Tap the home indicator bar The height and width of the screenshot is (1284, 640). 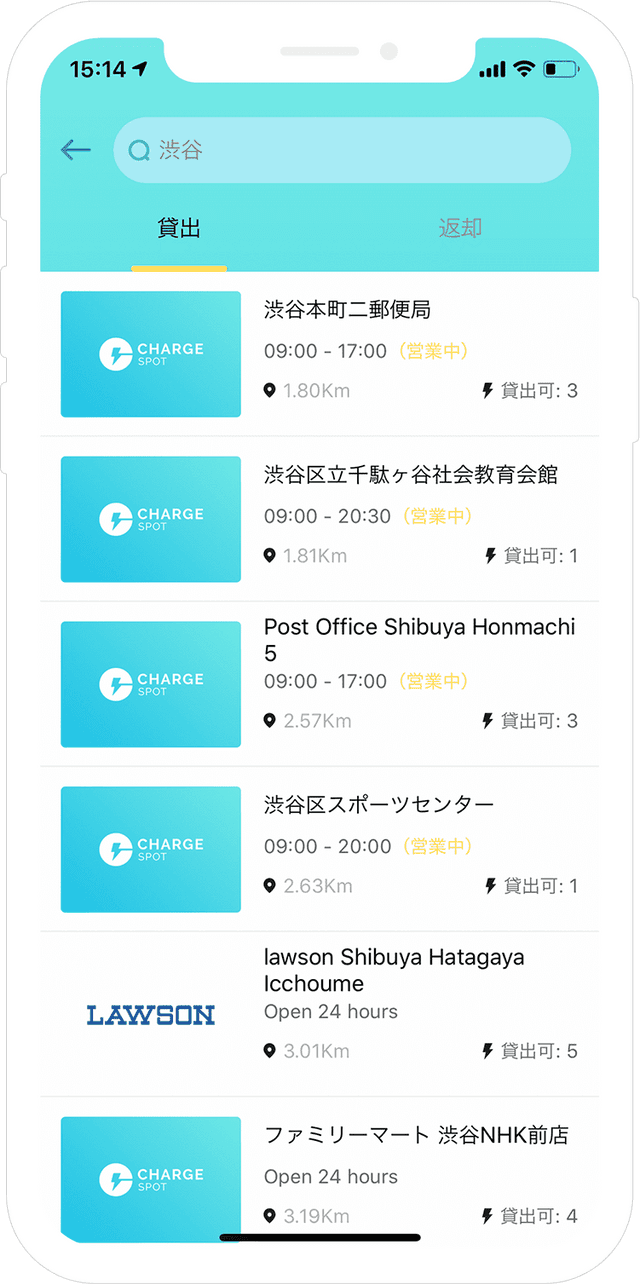320,1238
